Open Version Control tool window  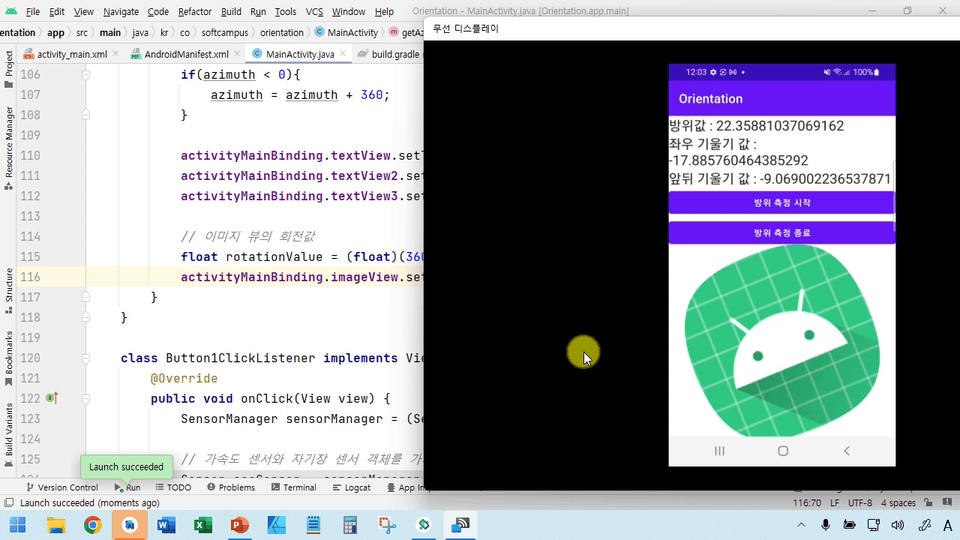click(62, 487)
